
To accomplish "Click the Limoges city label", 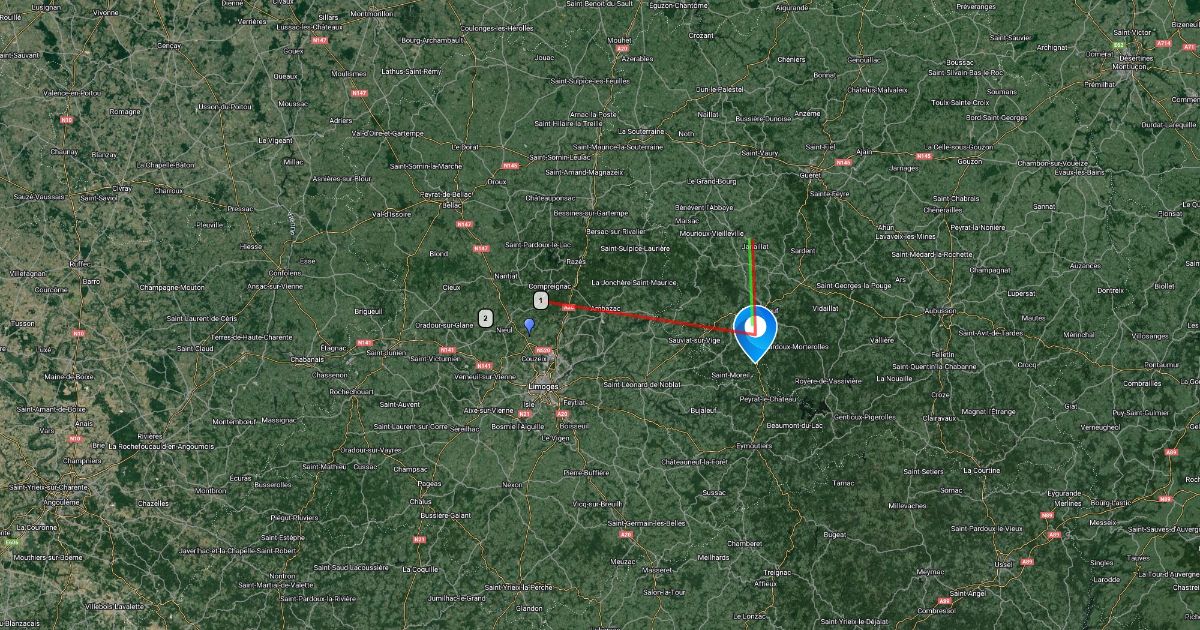I will [x=544, y=385].
